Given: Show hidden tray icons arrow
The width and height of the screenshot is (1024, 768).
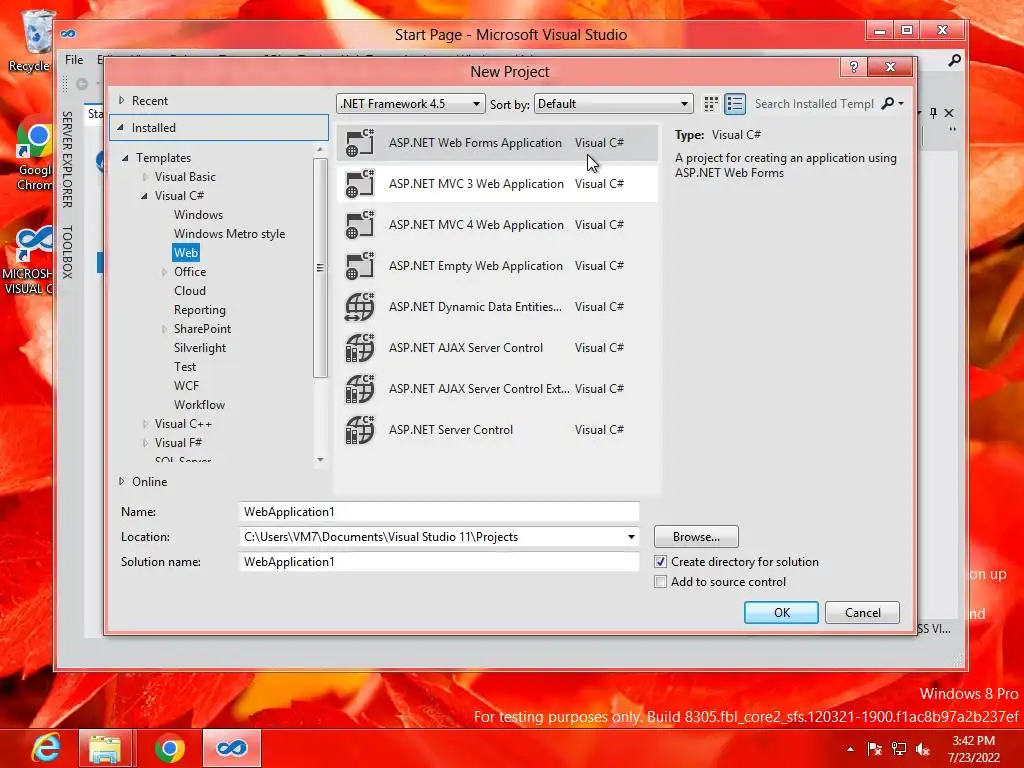Looking at the screenshot, I should click(850, 749).
